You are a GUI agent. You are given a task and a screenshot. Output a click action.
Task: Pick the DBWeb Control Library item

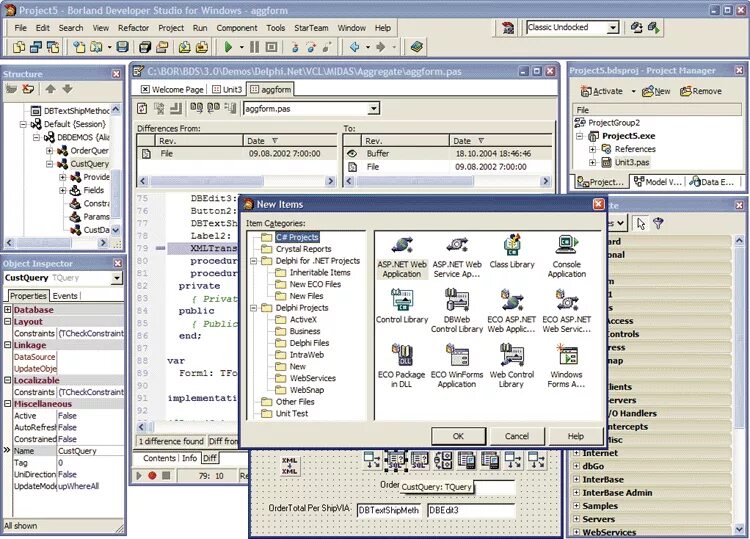[x=457, y=311]
